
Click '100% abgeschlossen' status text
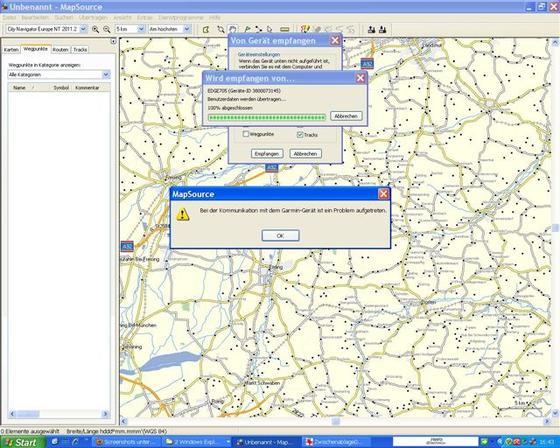(230, 108)
